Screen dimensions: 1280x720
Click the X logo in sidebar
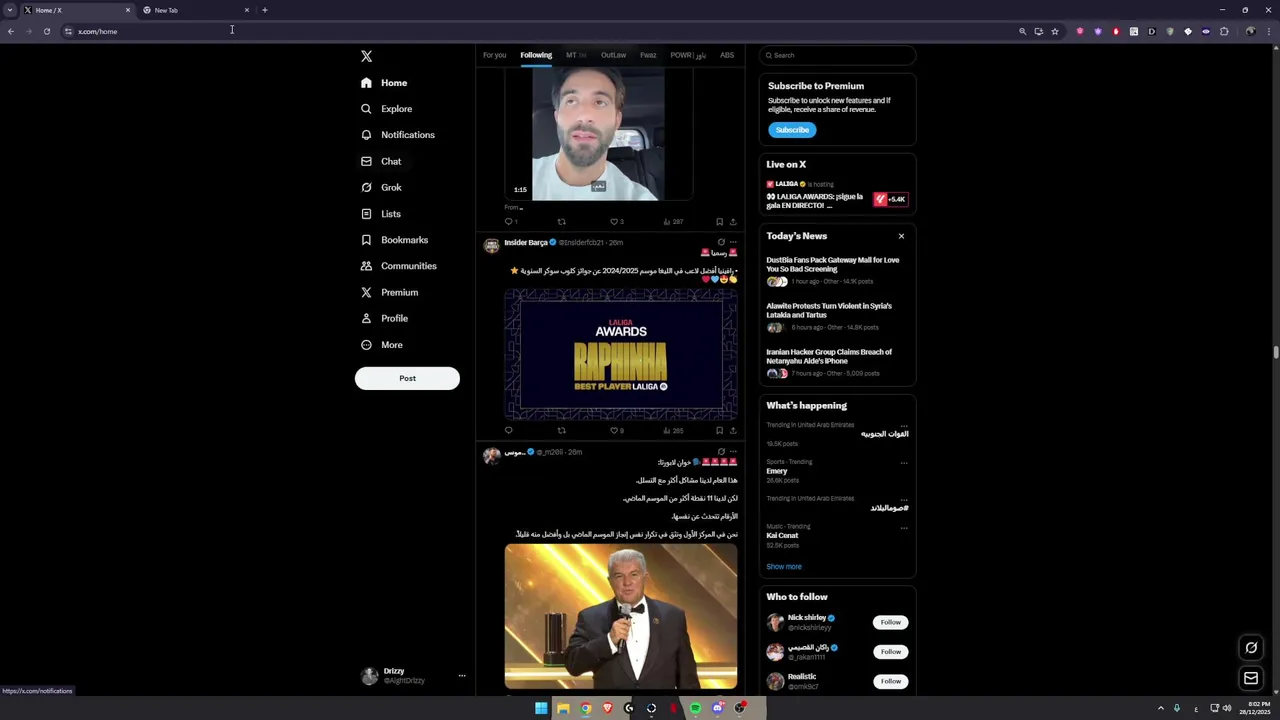pos(366,57)
